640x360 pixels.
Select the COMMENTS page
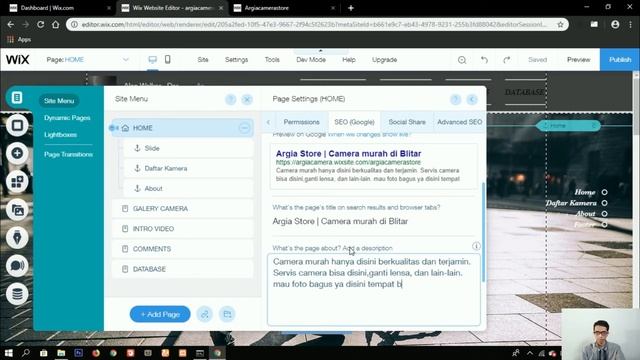click(x=182, y=249)
